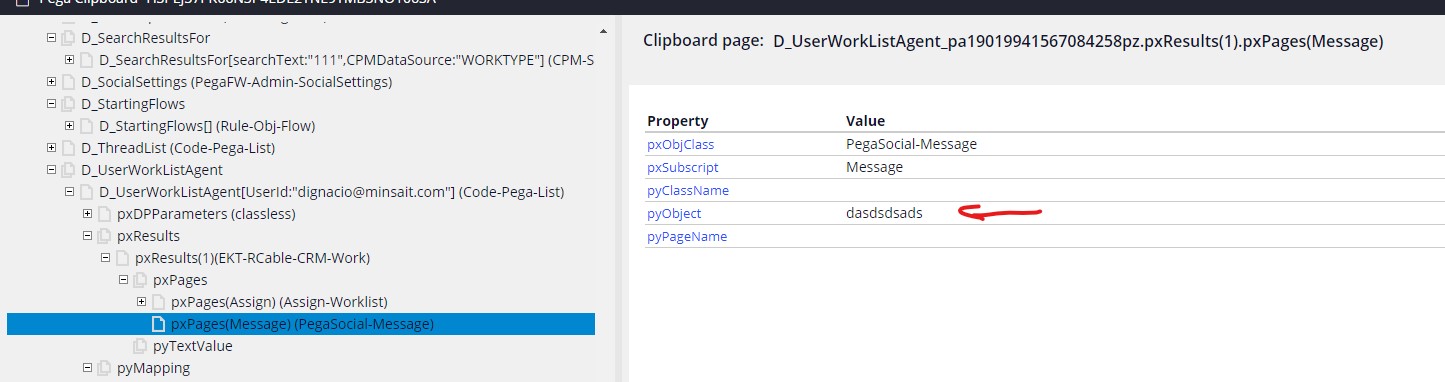The width and height of the screenshot is (1445, 382).
Task: Select the pyMapping tree row
Action: click(153, 368)
